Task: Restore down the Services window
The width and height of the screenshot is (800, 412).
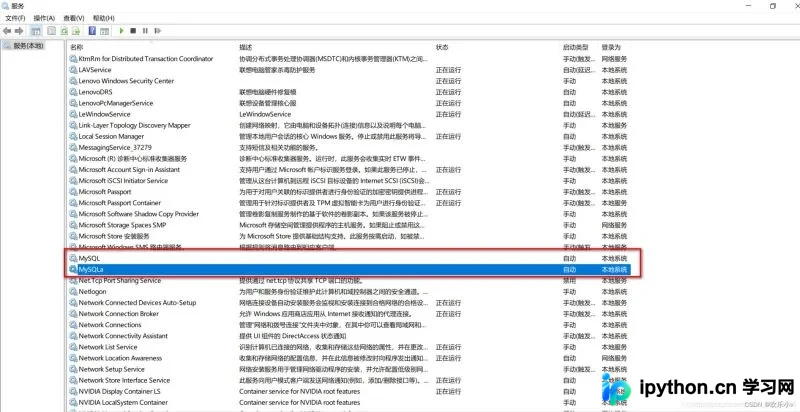Action: [773, 6]
